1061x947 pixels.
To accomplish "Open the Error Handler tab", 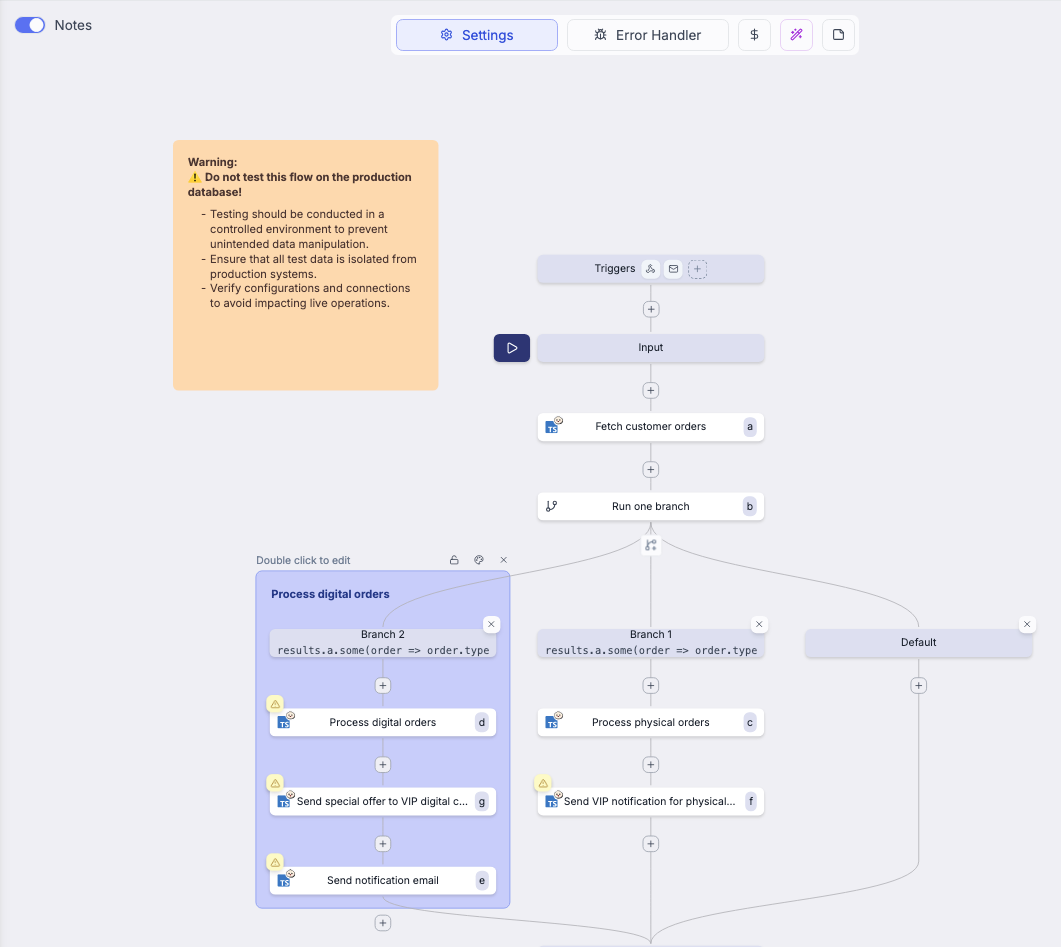I will tap(647, 35).
